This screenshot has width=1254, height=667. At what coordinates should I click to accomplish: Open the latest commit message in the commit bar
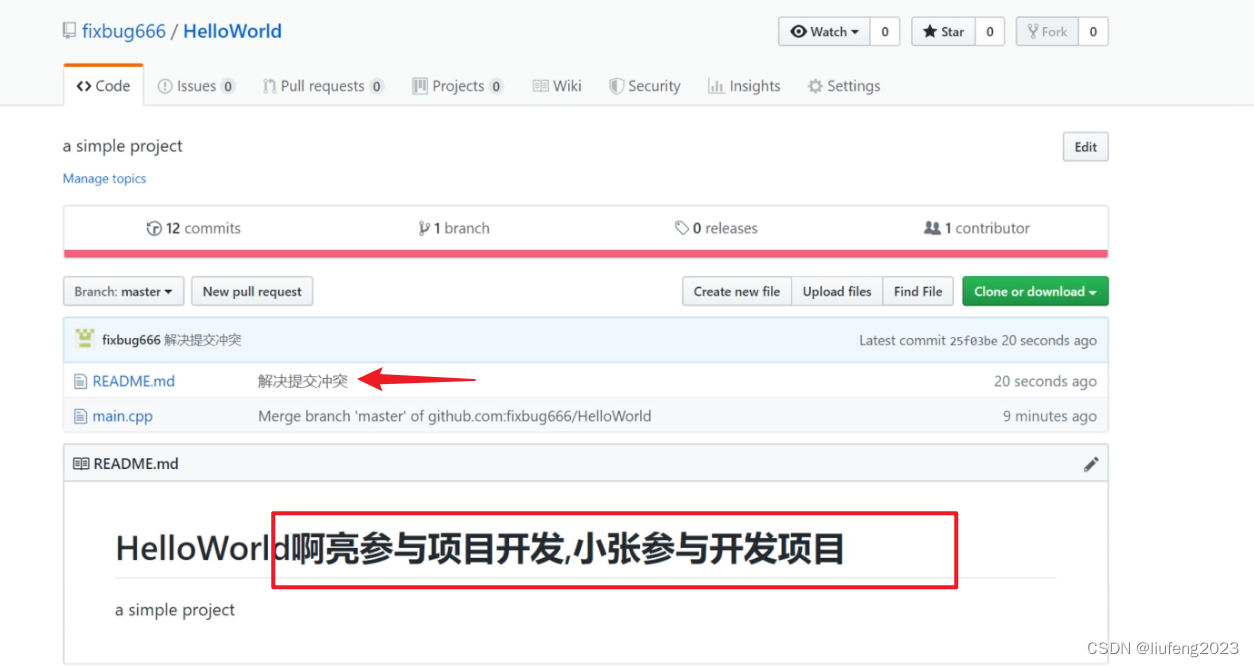[203, 340]
